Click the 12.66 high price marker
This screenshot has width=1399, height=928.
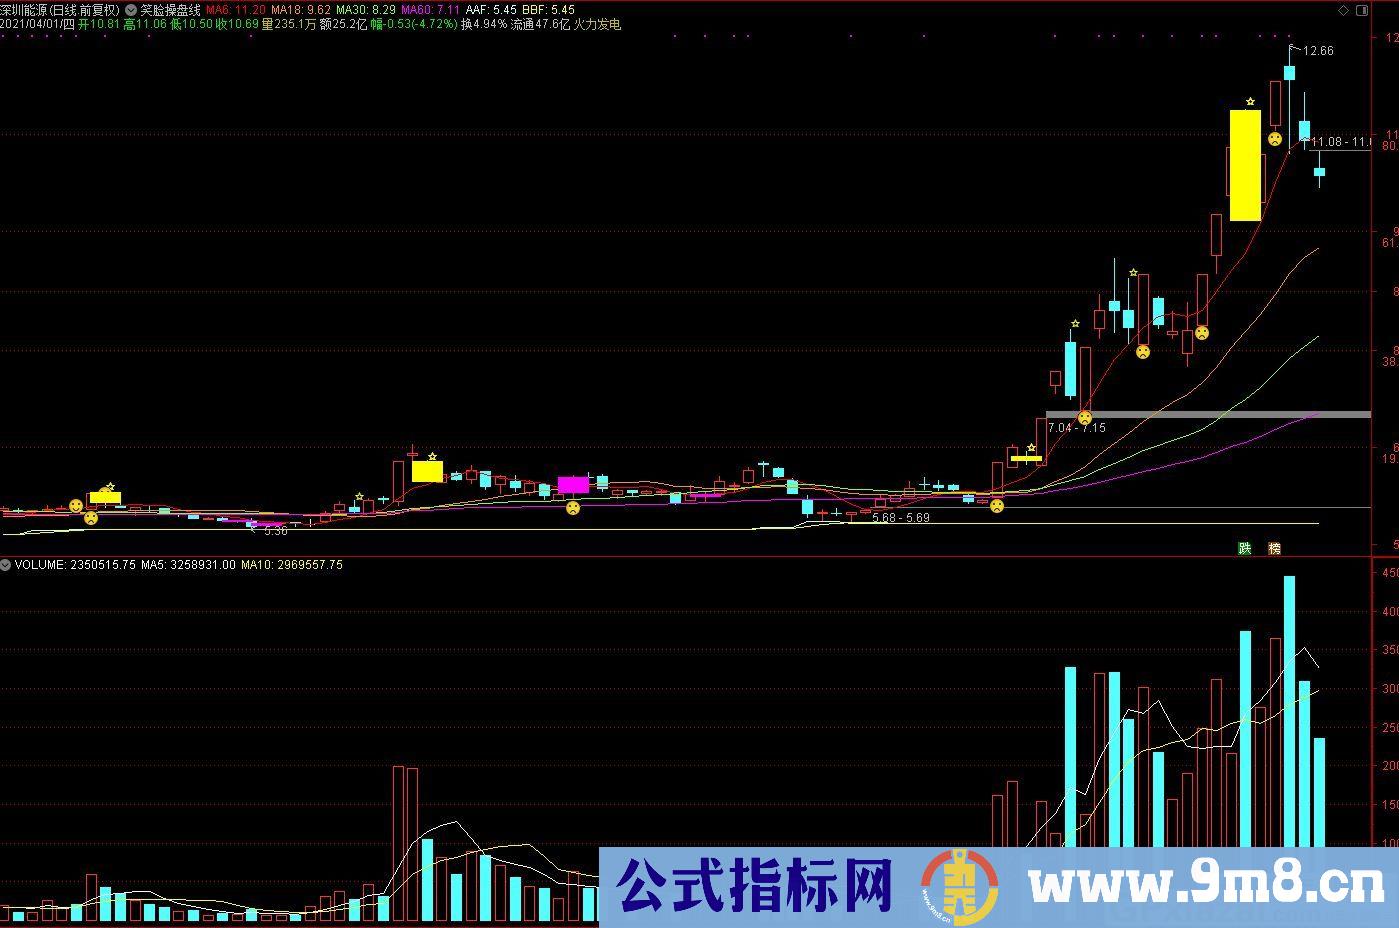(1319, 51)
